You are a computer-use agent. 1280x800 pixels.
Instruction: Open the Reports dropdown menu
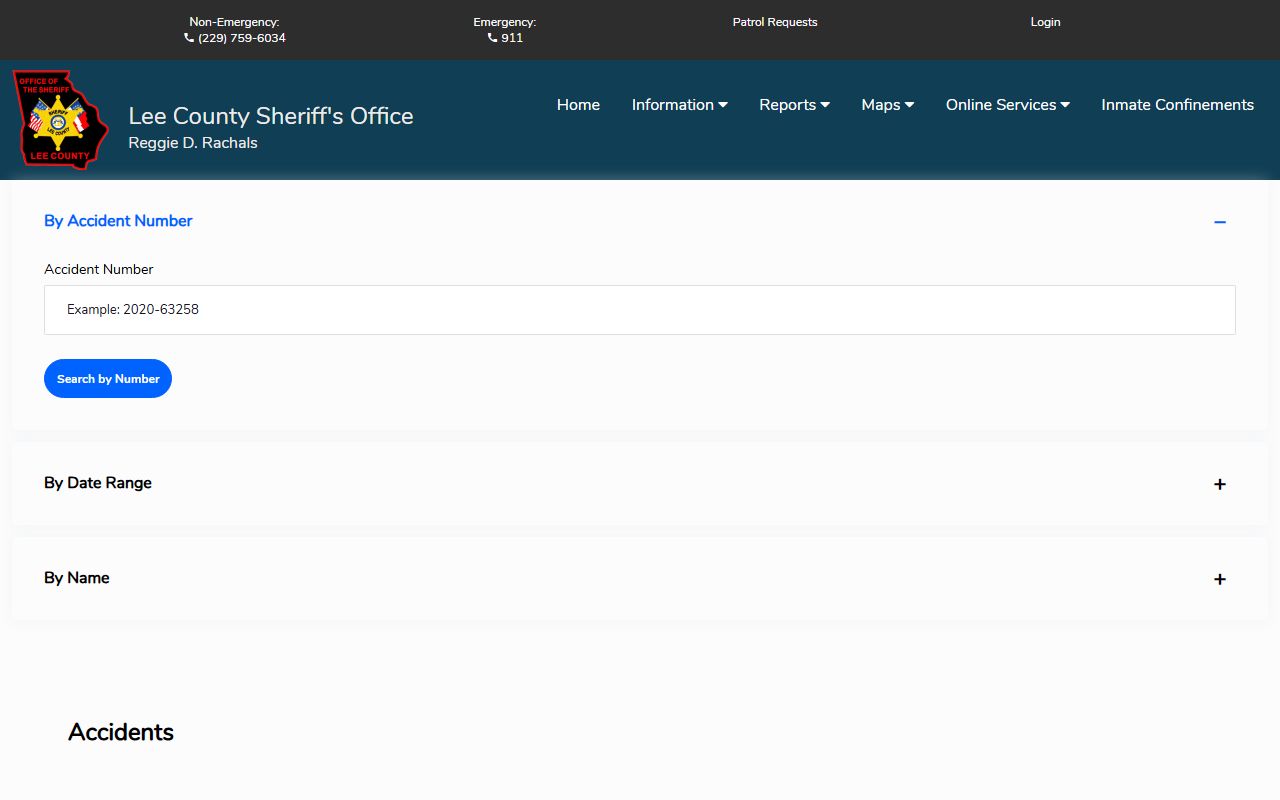click(795, 105)
